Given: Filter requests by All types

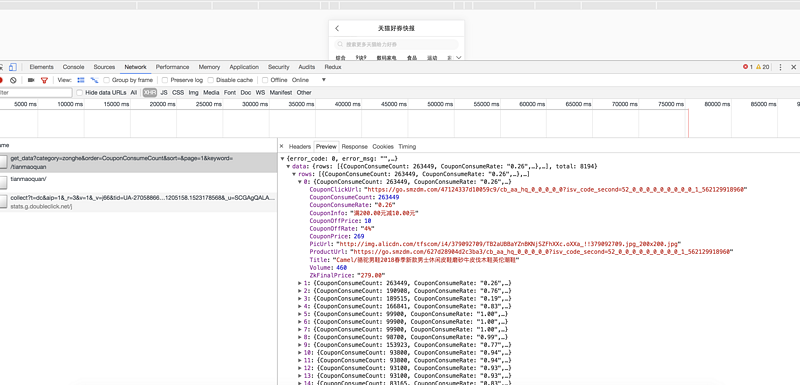Looking at the screenshot, I should click(134, 93).
